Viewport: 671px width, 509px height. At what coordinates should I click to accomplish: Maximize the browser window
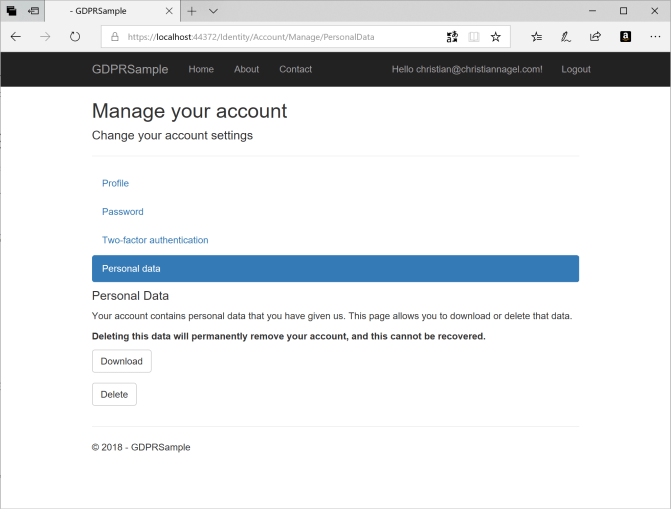tap(623, 11)
